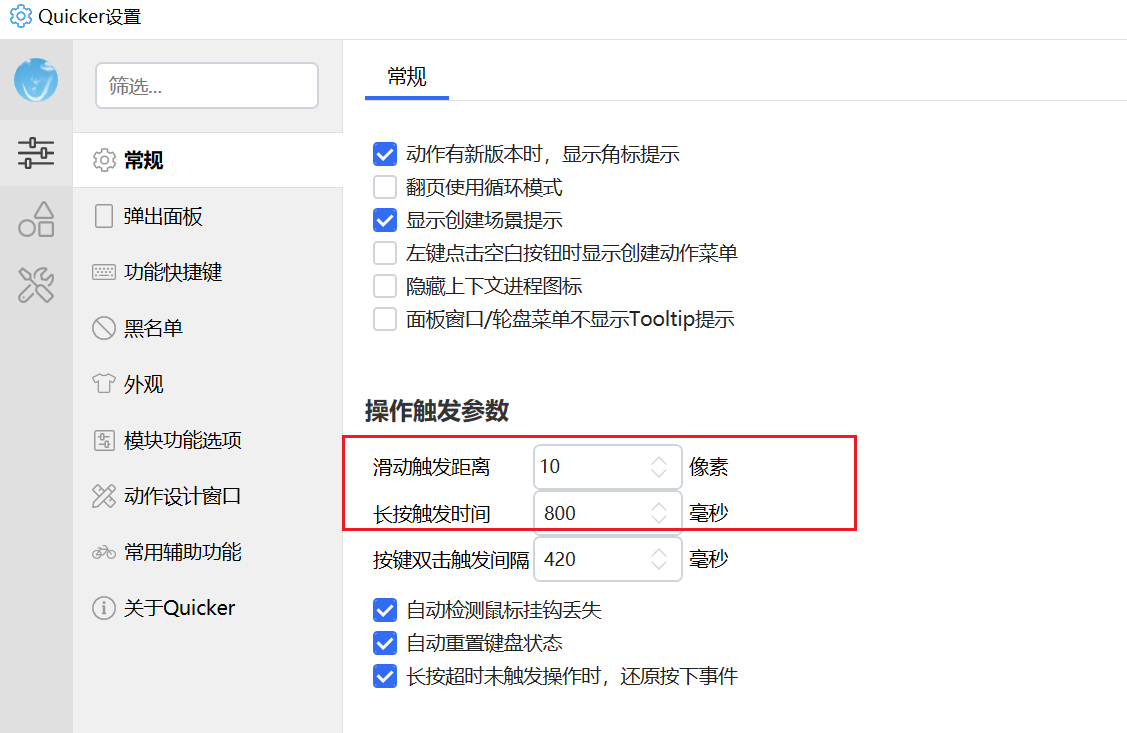This screenshot has width=1127, height=733.
Task: Open the 常规 settings category
Action: point(208,160)
